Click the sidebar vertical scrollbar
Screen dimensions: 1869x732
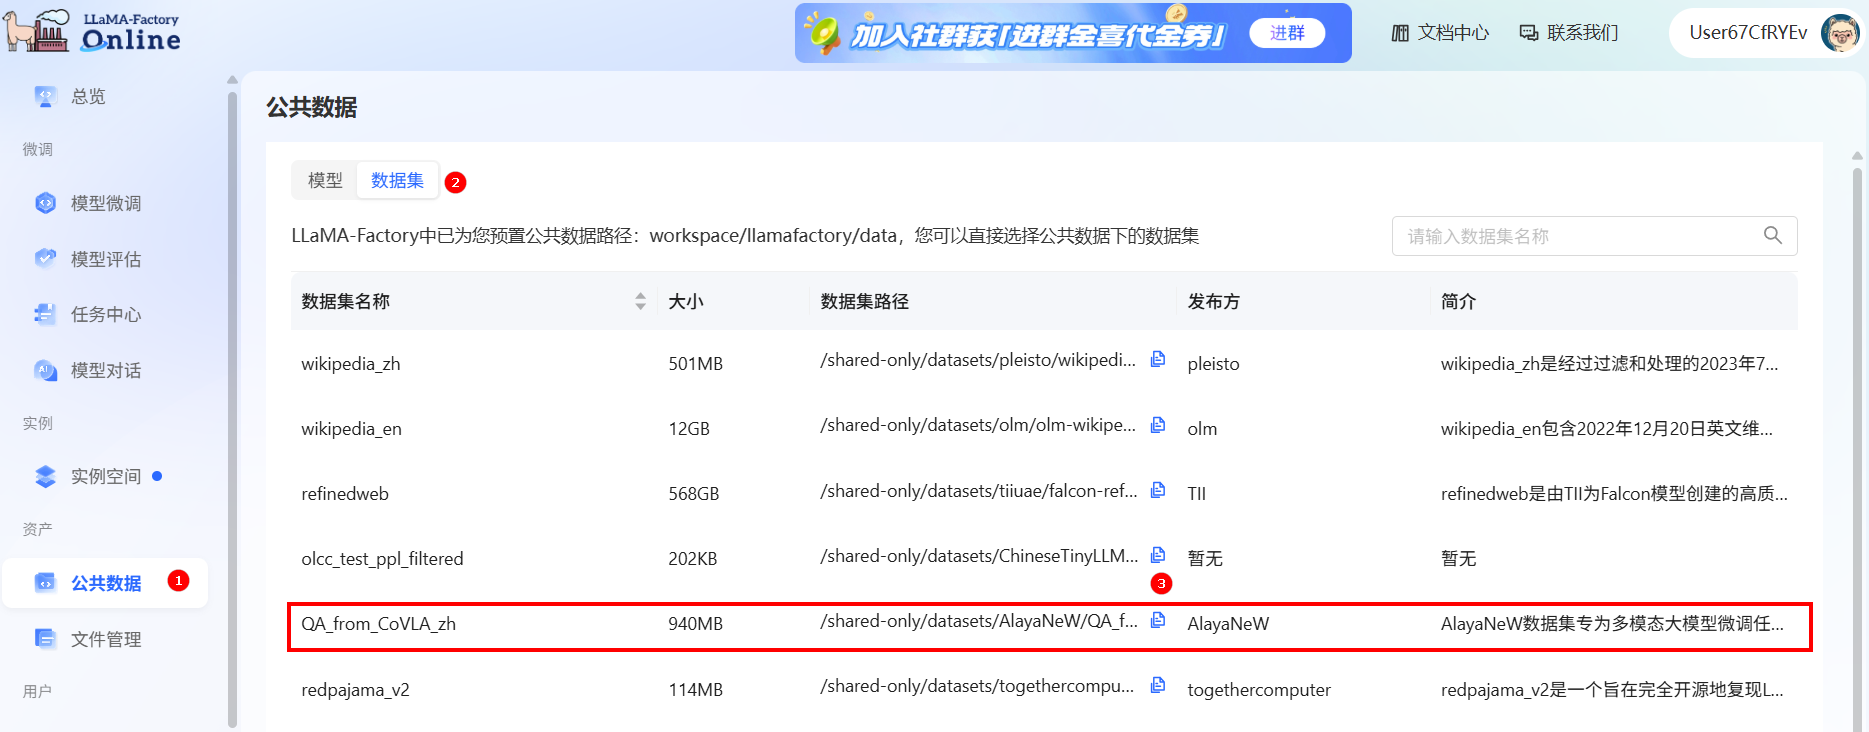tap(232, 400)
